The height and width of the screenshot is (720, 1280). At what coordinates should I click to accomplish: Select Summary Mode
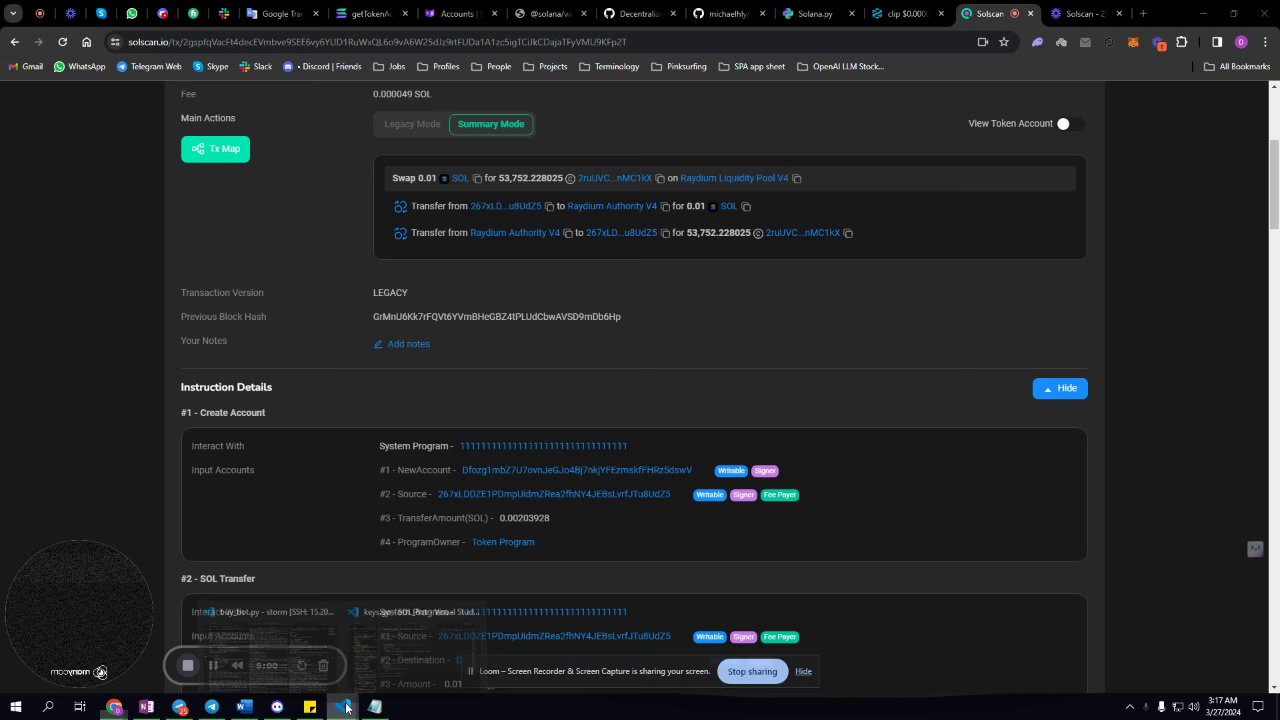point(491,124)
